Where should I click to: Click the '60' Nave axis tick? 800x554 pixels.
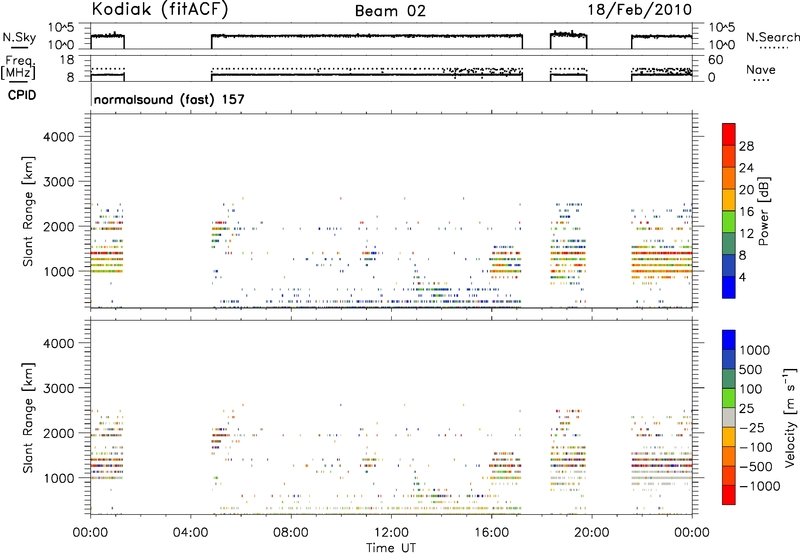click(715, 60)
